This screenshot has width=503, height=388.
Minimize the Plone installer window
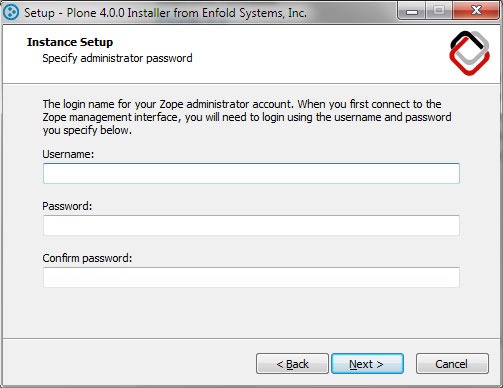click(x=412, y=11)
